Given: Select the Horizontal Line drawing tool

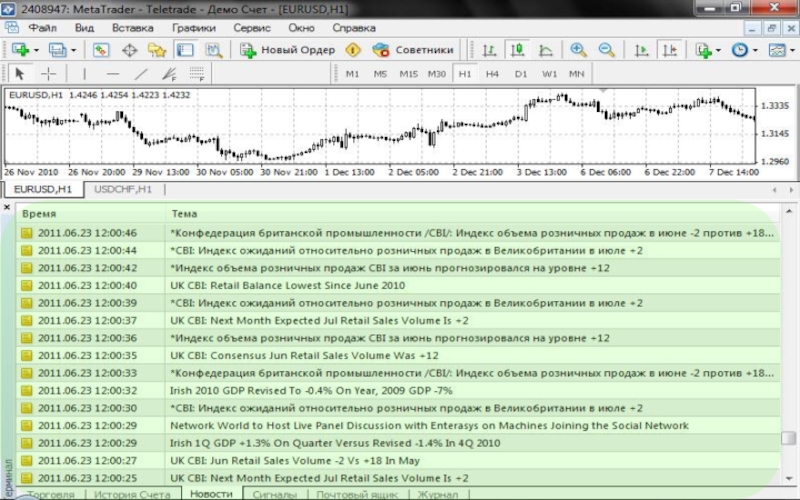Looking at the screenshot, I should (113, 74).
